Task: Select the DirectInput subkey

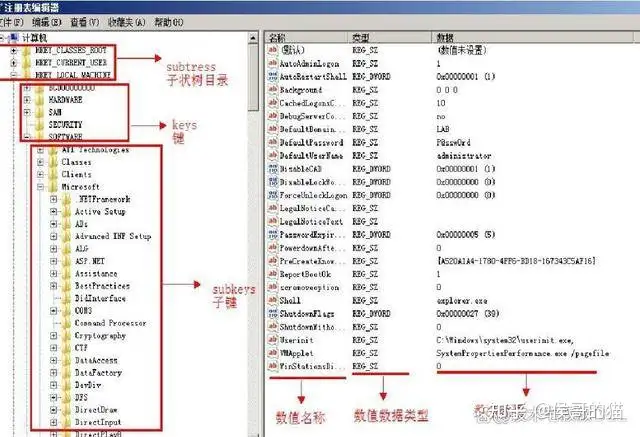Action: pos(98,422)
